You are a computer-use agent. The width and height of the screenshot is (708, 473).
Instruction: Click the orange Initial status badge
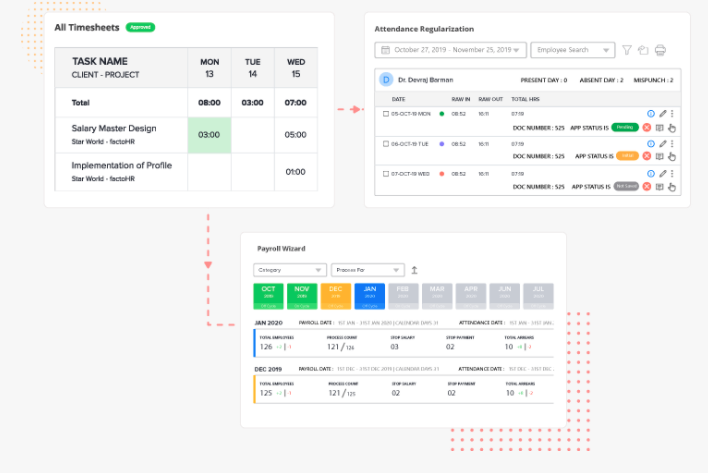627,156
